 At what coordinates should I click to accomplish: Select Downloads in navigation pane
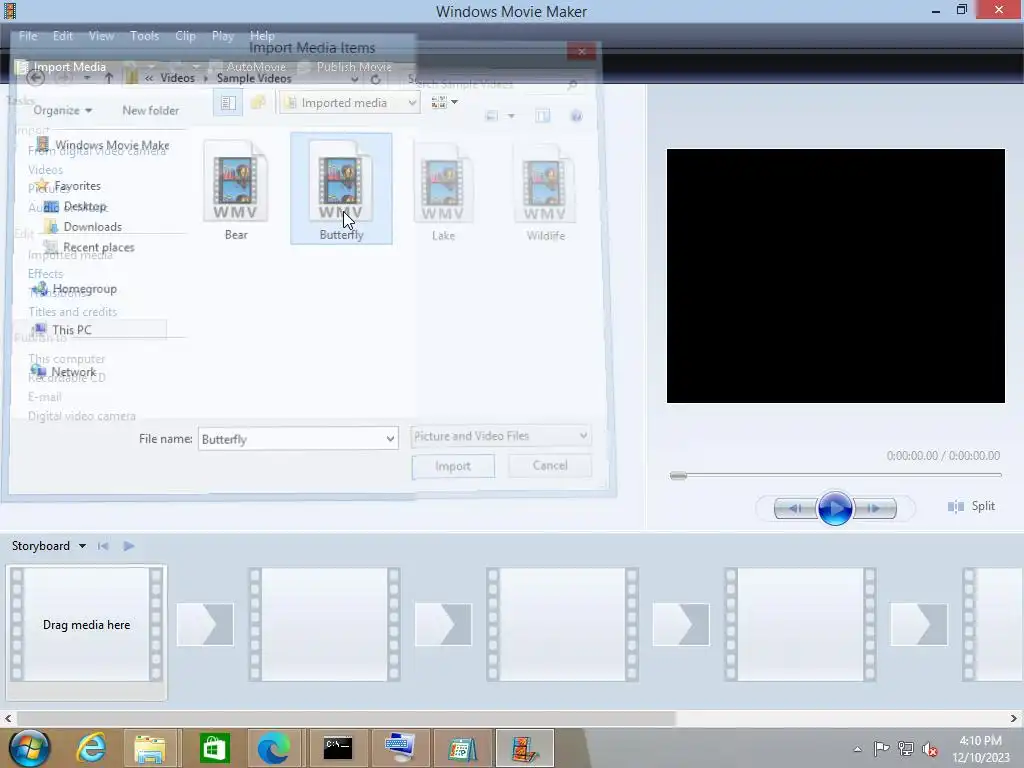[92, 227]
